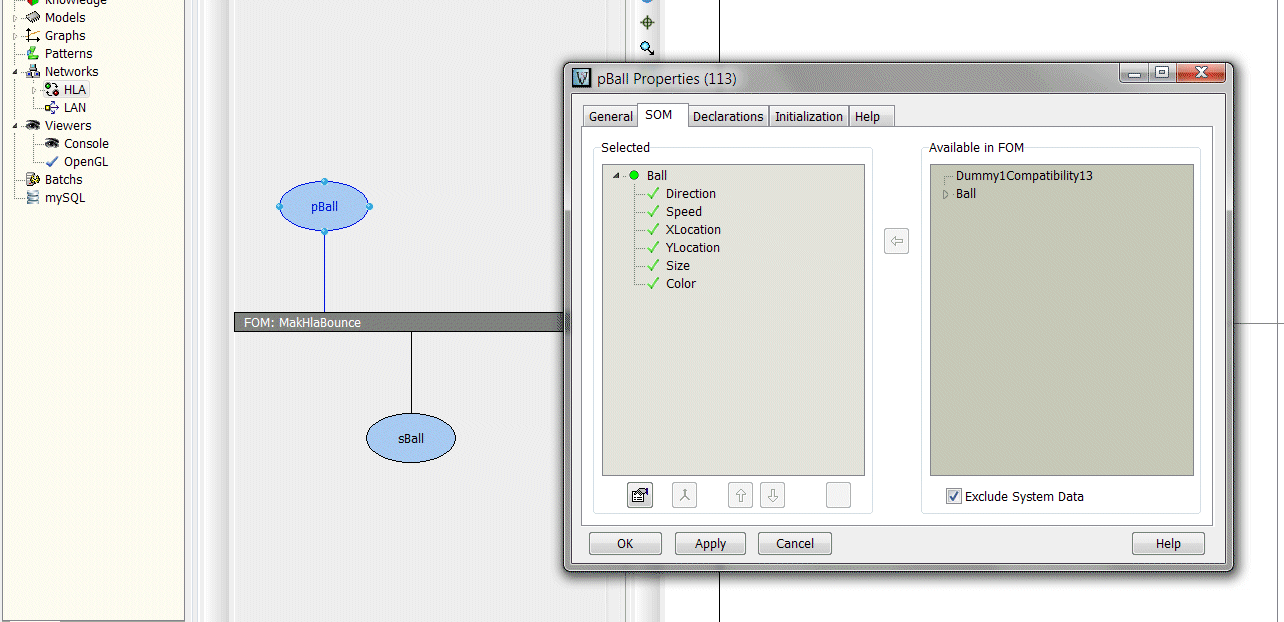Expand the Ball node in Available in FOM
The image size is (1284, 622).
click(946, 194)
